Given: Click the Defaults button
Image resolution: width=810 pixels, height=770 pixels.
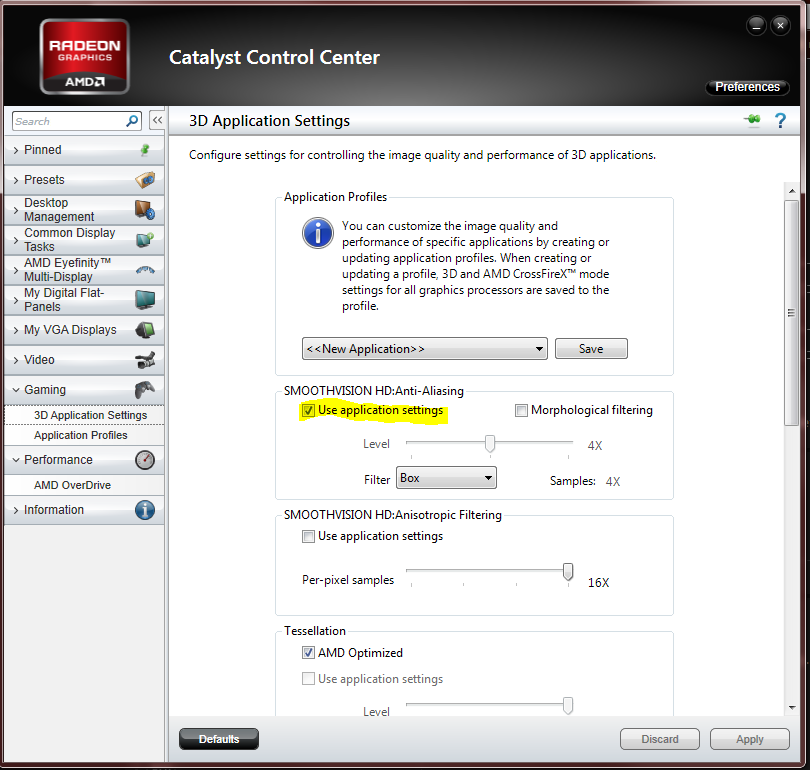Looking at the screenshot, I should 219,739.
